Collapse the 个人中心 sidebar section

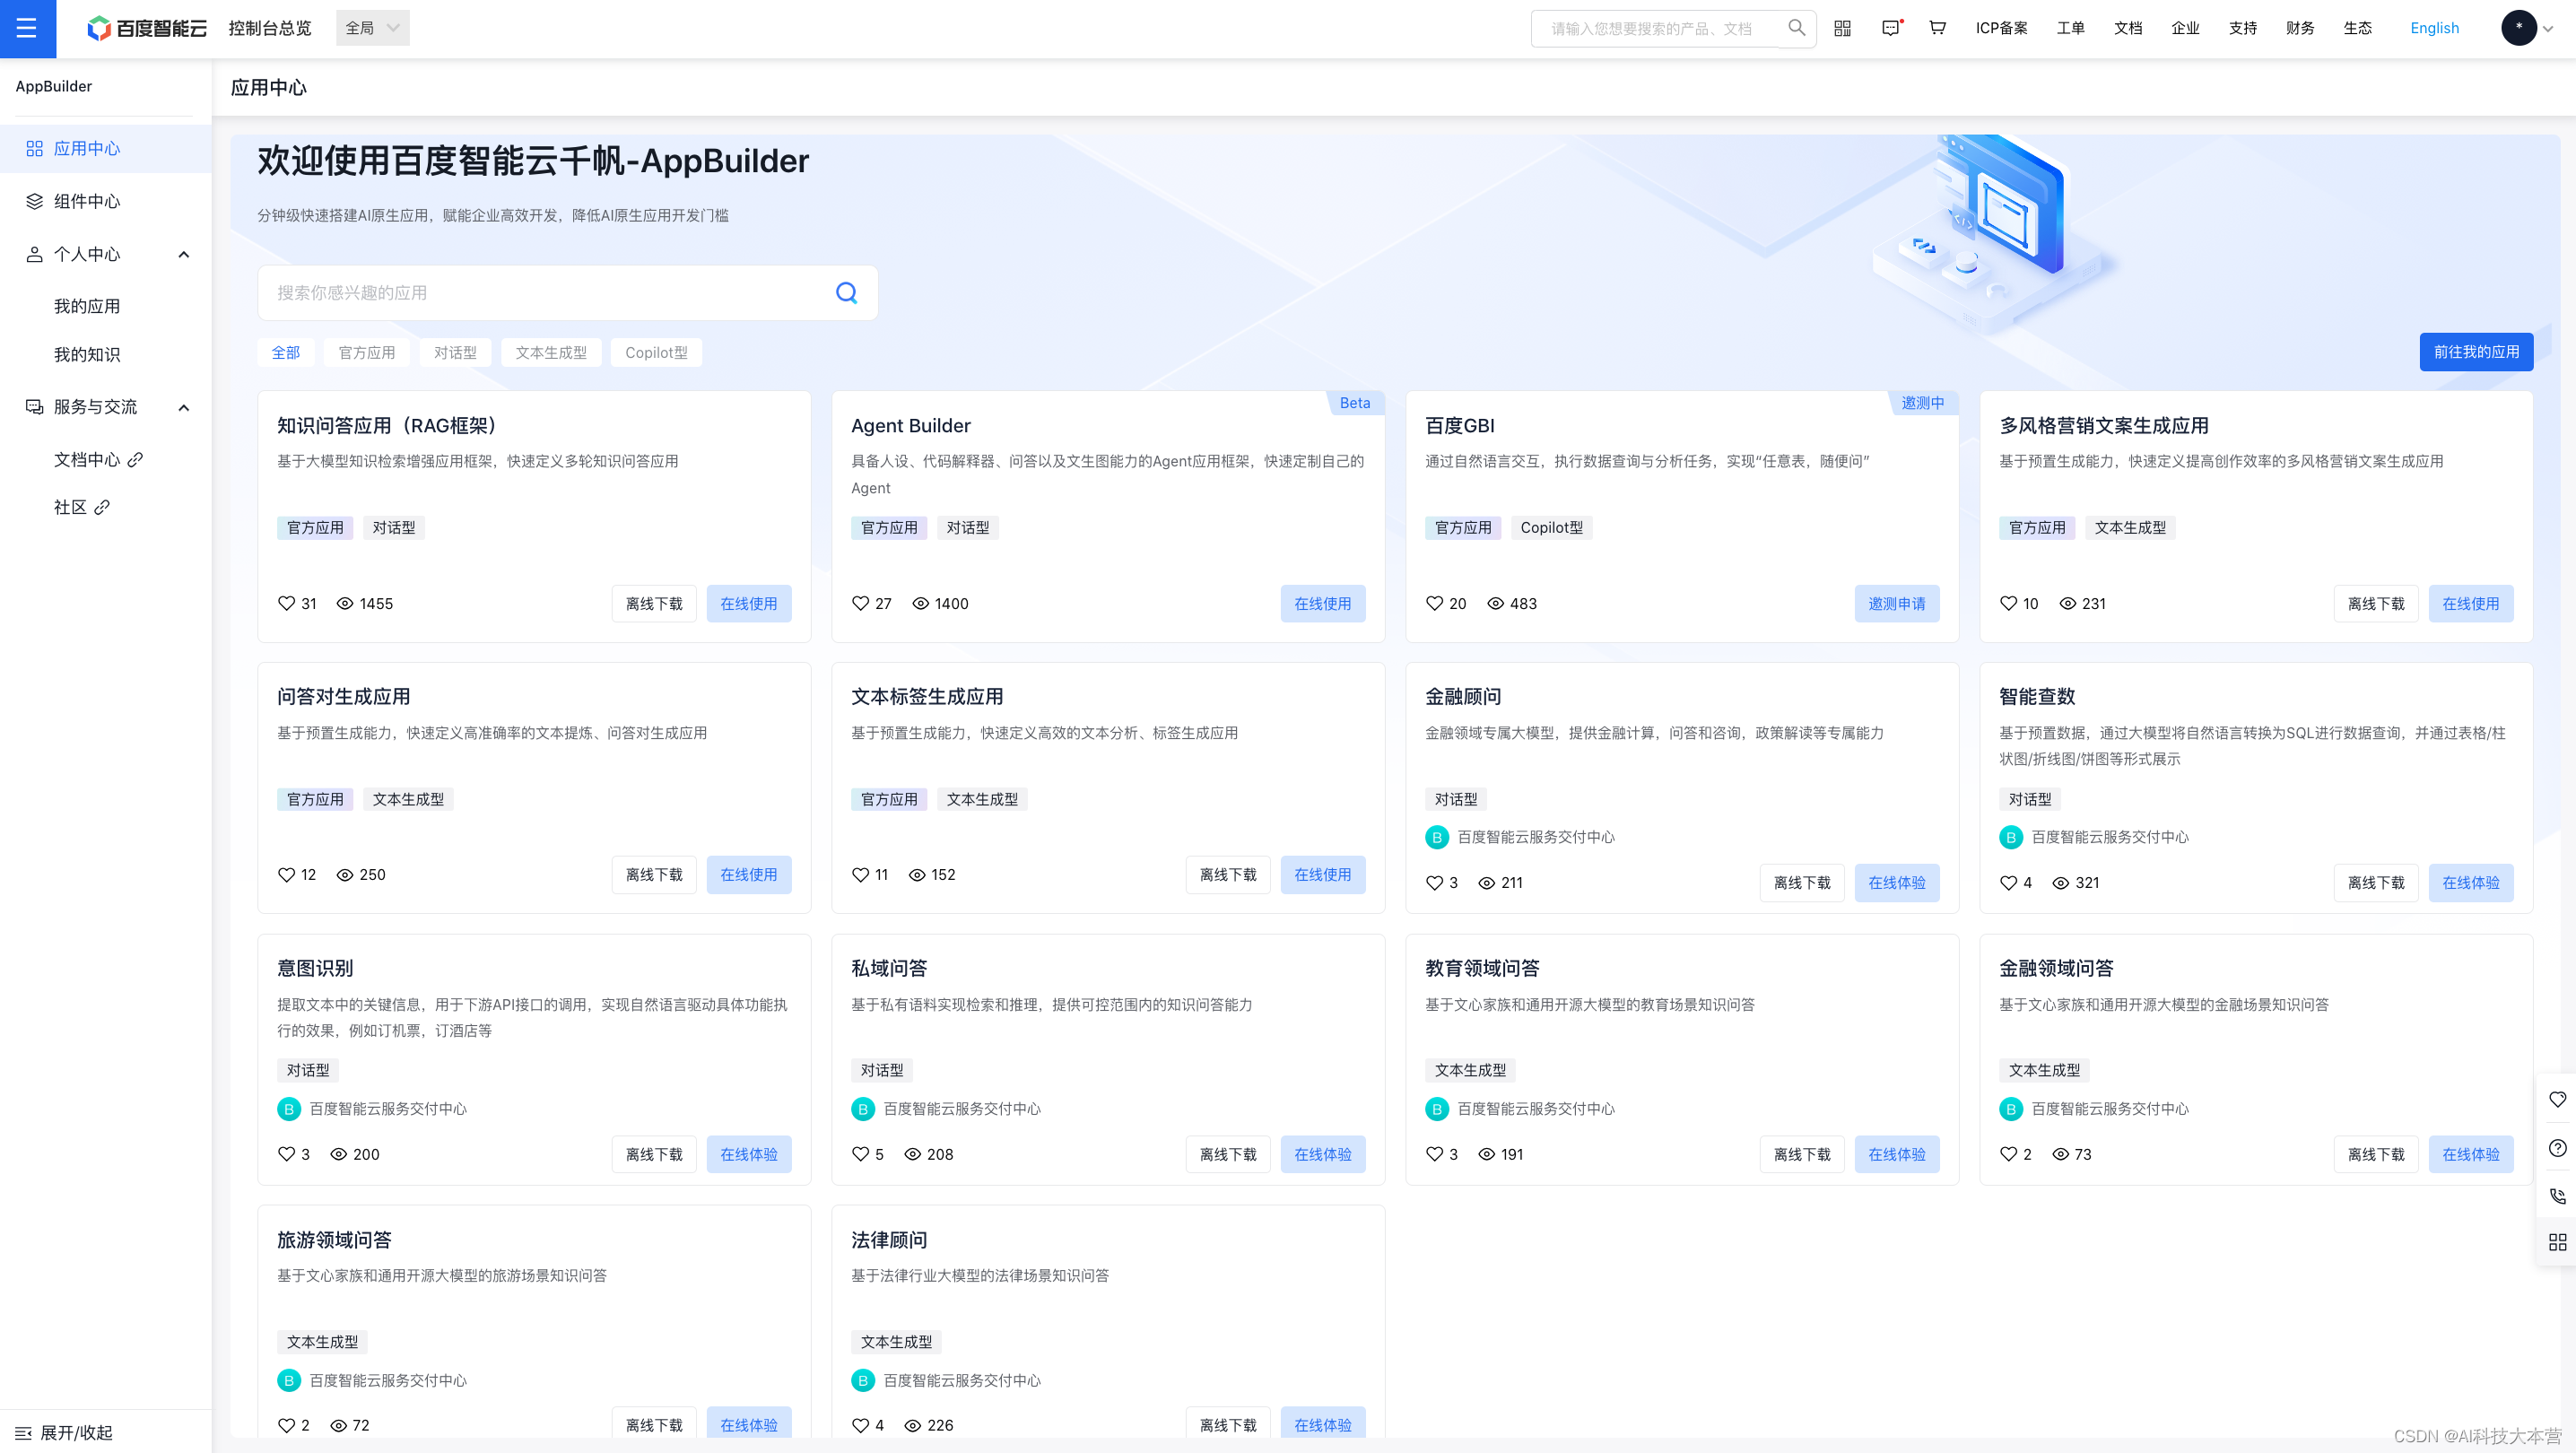183,255
